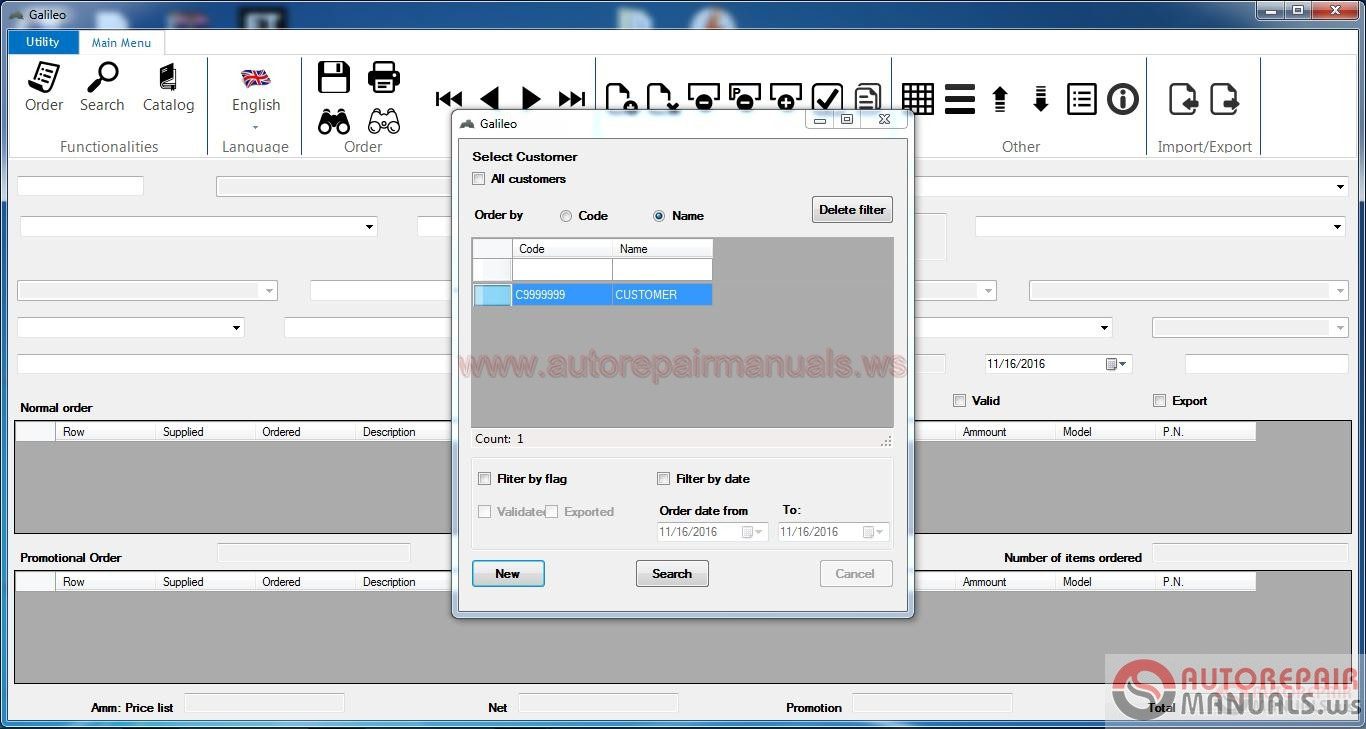Tick the Validated checkbox in the dialog
1366x729 pixels.
pyautogui.click(x=485, y=512)
